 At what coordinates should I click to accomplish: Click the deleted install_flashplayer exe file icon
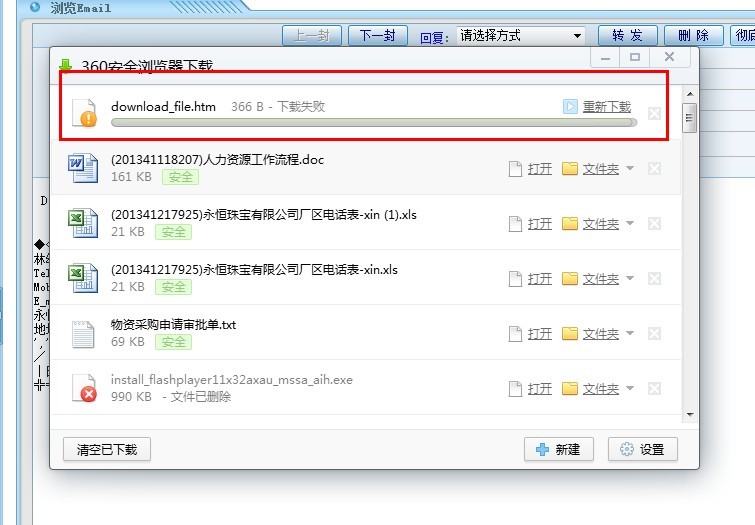click(x=82, y=388)
